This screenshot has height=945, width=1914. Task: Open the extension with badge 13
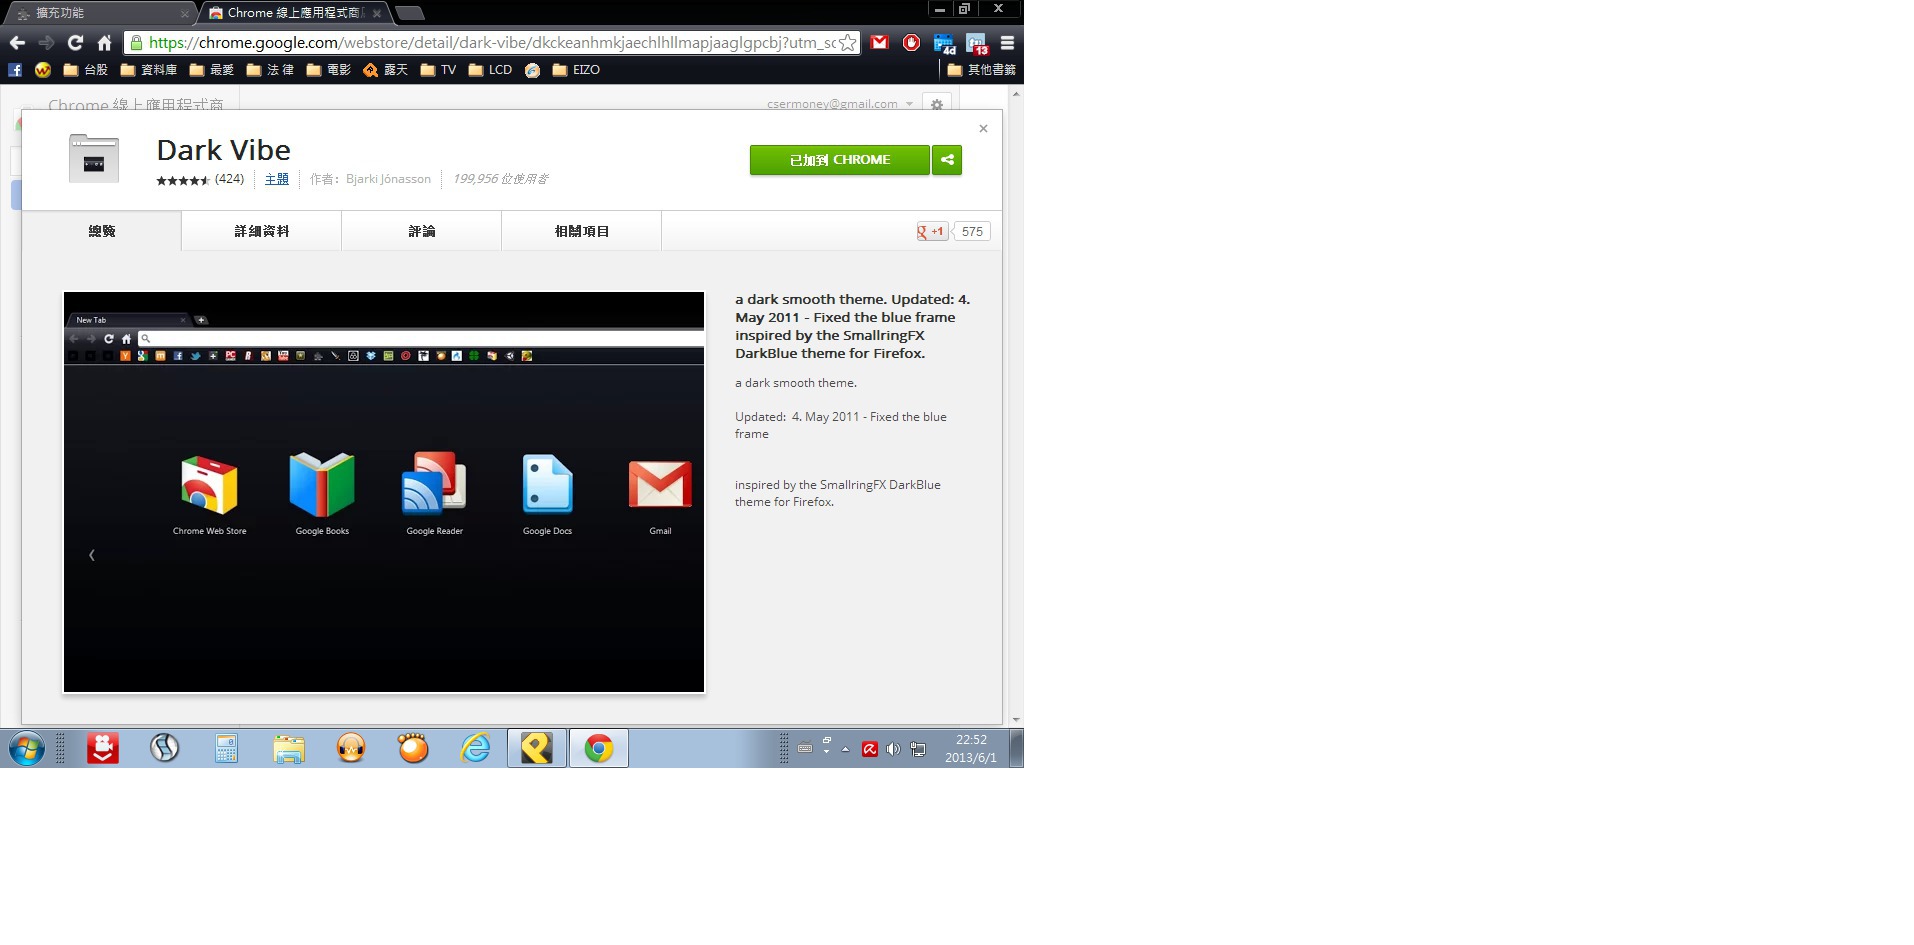976,43
